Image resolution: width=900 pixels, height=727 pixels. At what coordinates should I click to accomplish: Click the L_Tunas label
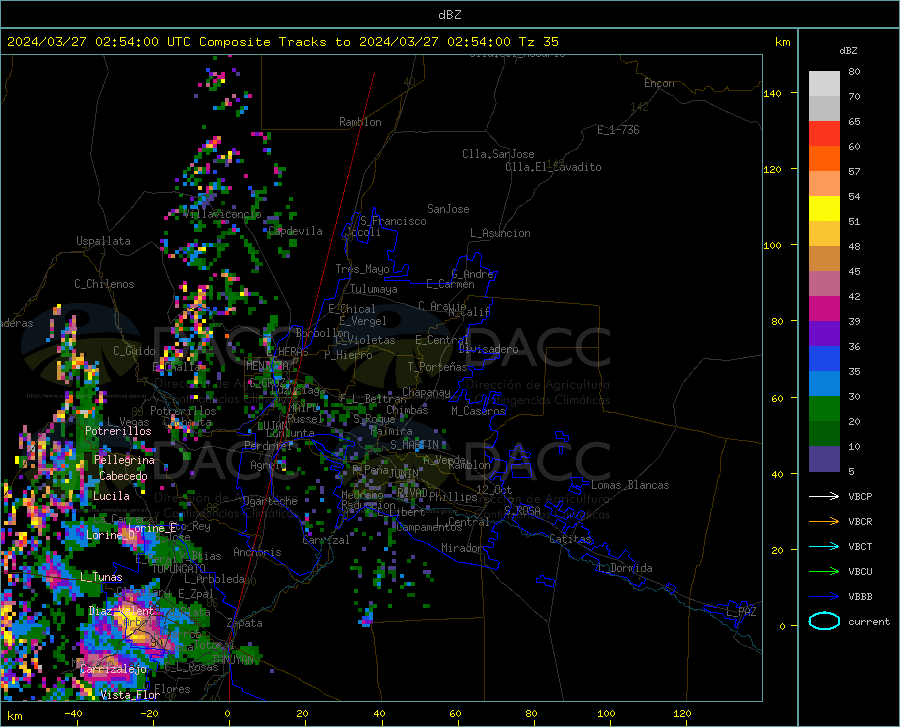(x=101, y=577)
